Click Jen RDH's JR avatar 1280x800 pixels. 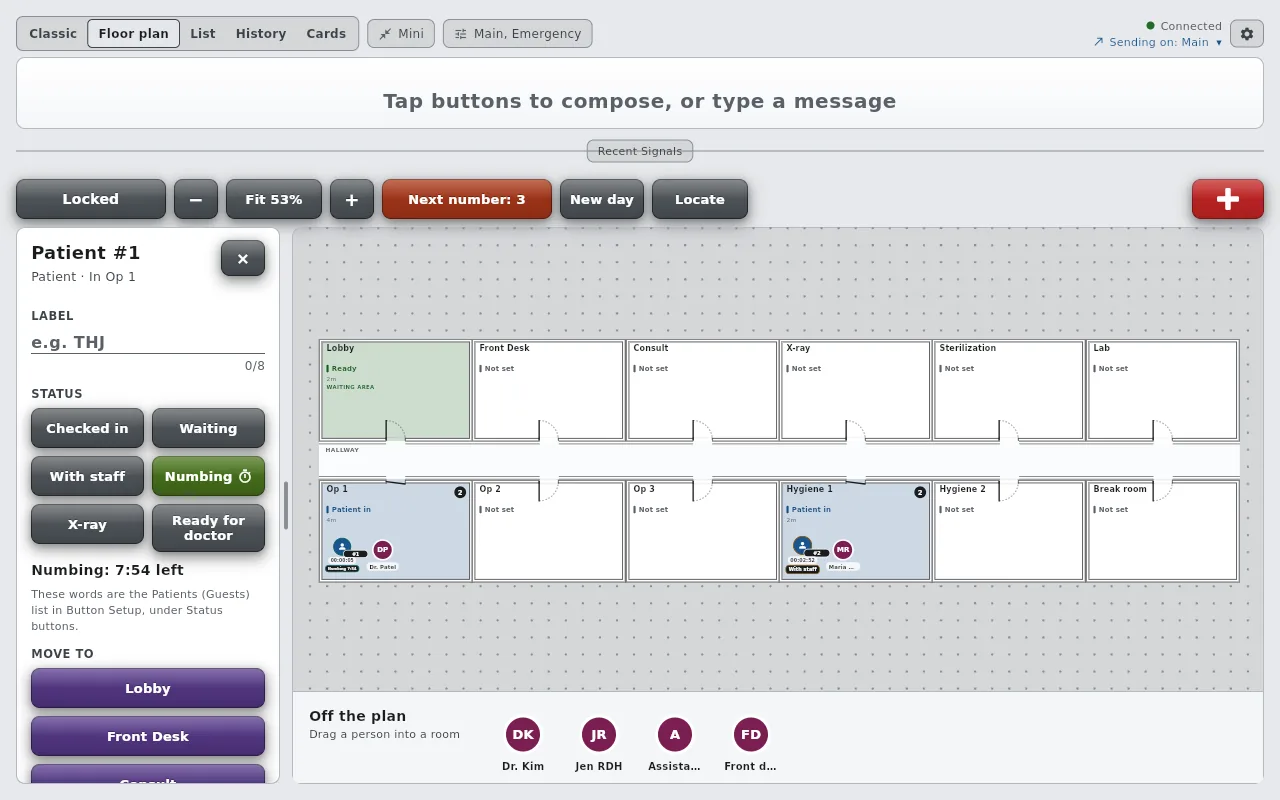(599, 735)
